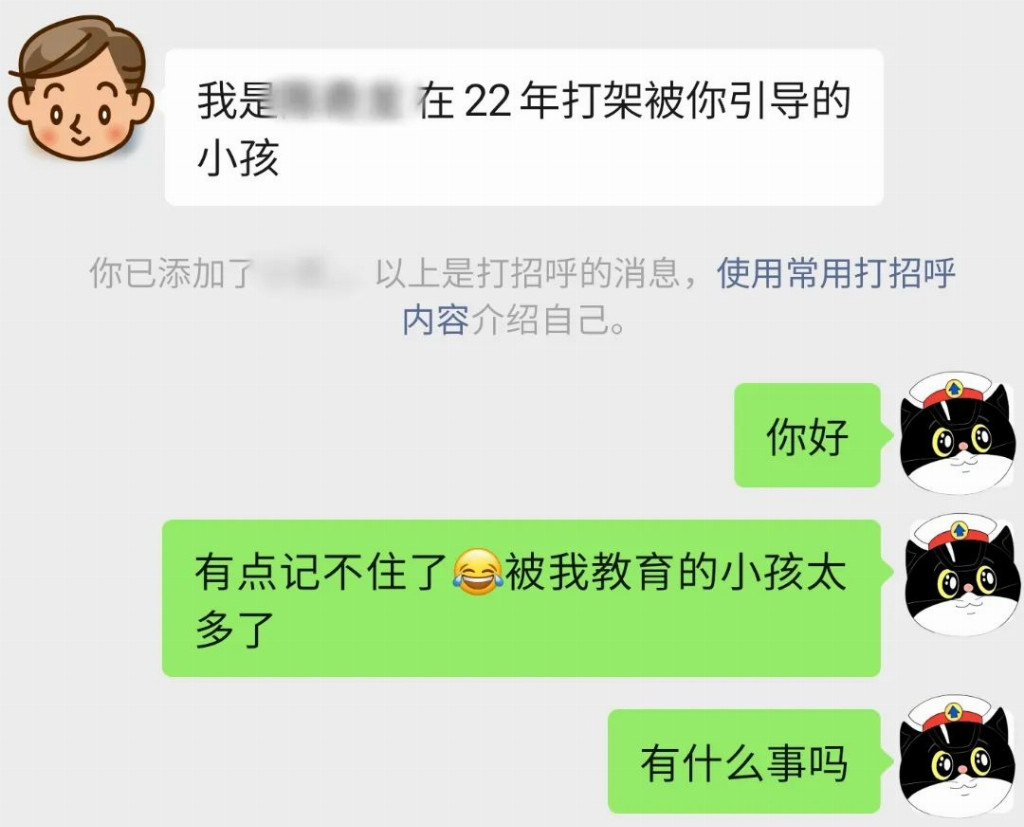Select the 有什么事吗 message bubble
The image size is (1024, 827).
tap(744, 761)
